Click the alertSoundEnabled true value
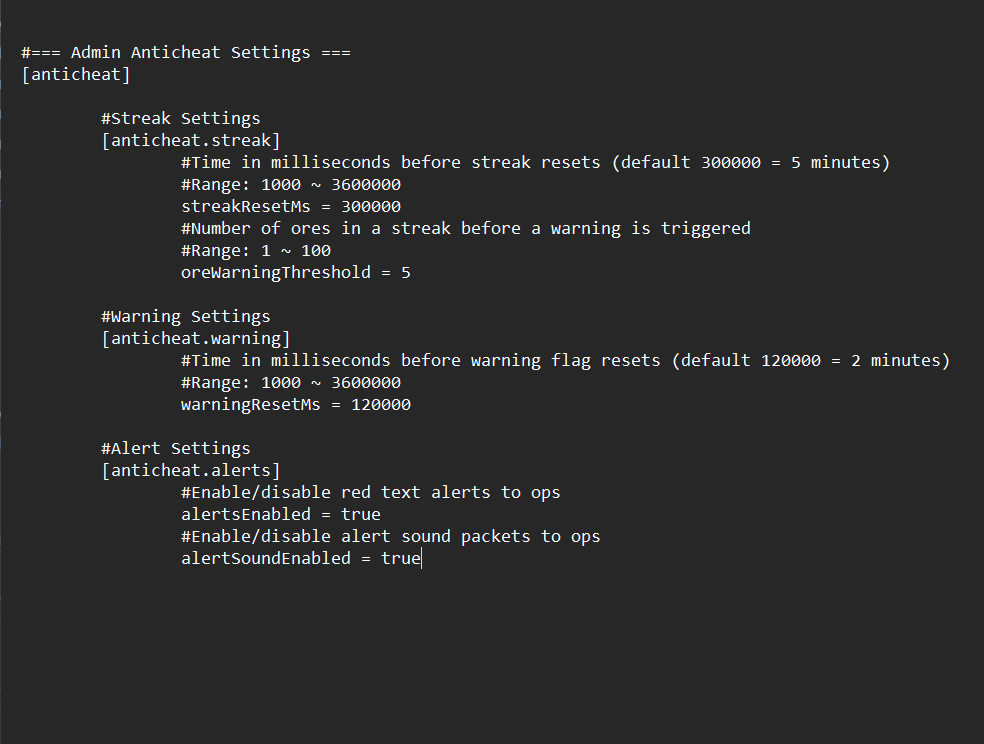984x744 pixels. tap(401, 558)
